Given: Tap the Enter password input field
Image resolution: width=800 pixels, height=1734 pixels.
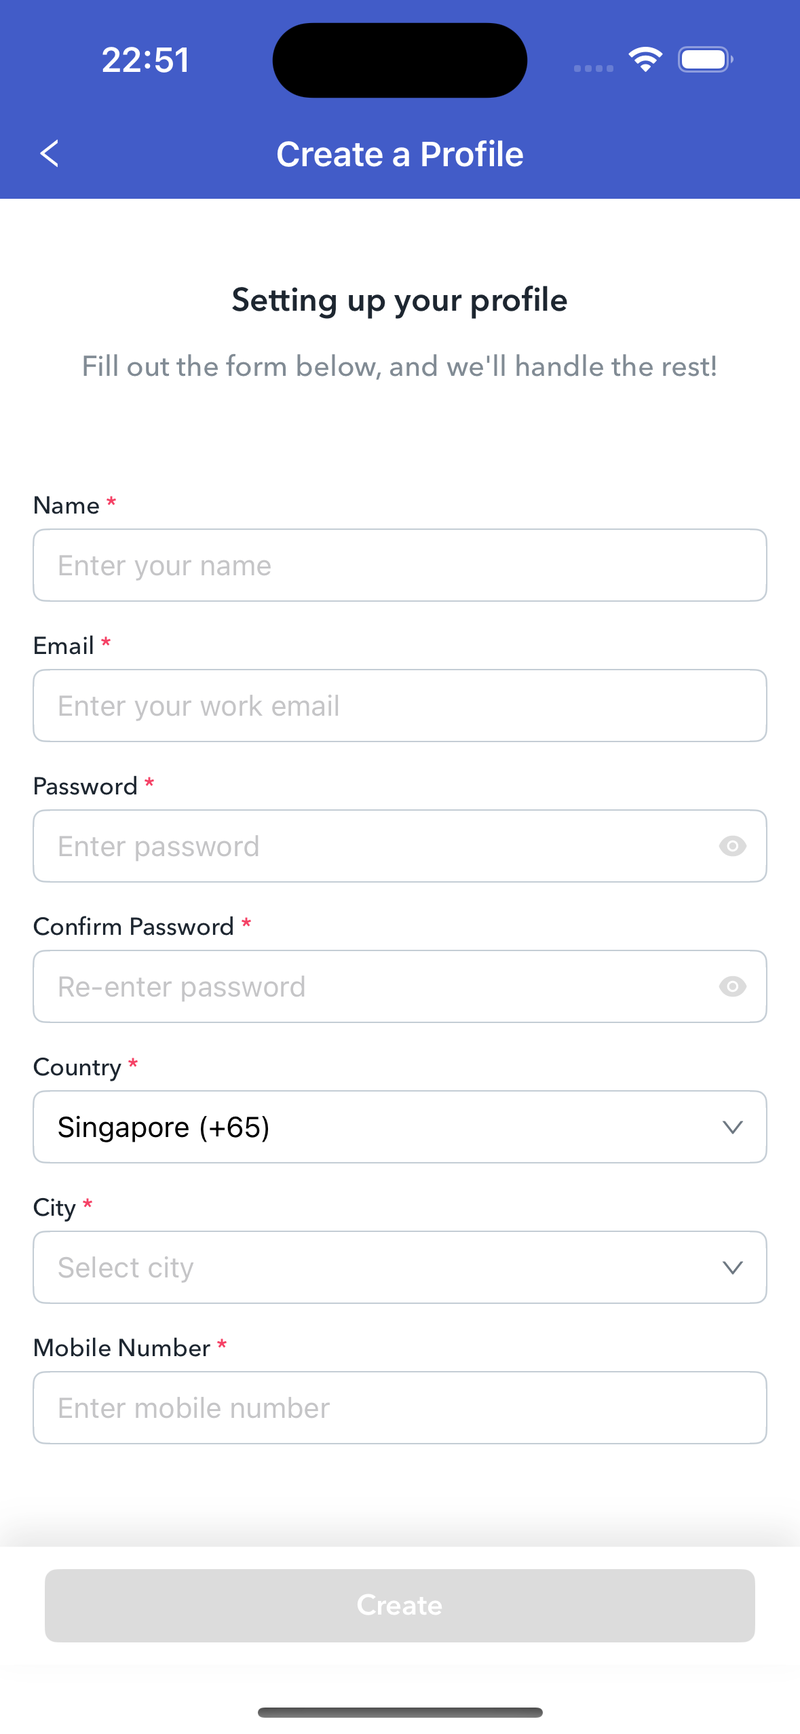Looking at the screenshot, I should [370, 846].
